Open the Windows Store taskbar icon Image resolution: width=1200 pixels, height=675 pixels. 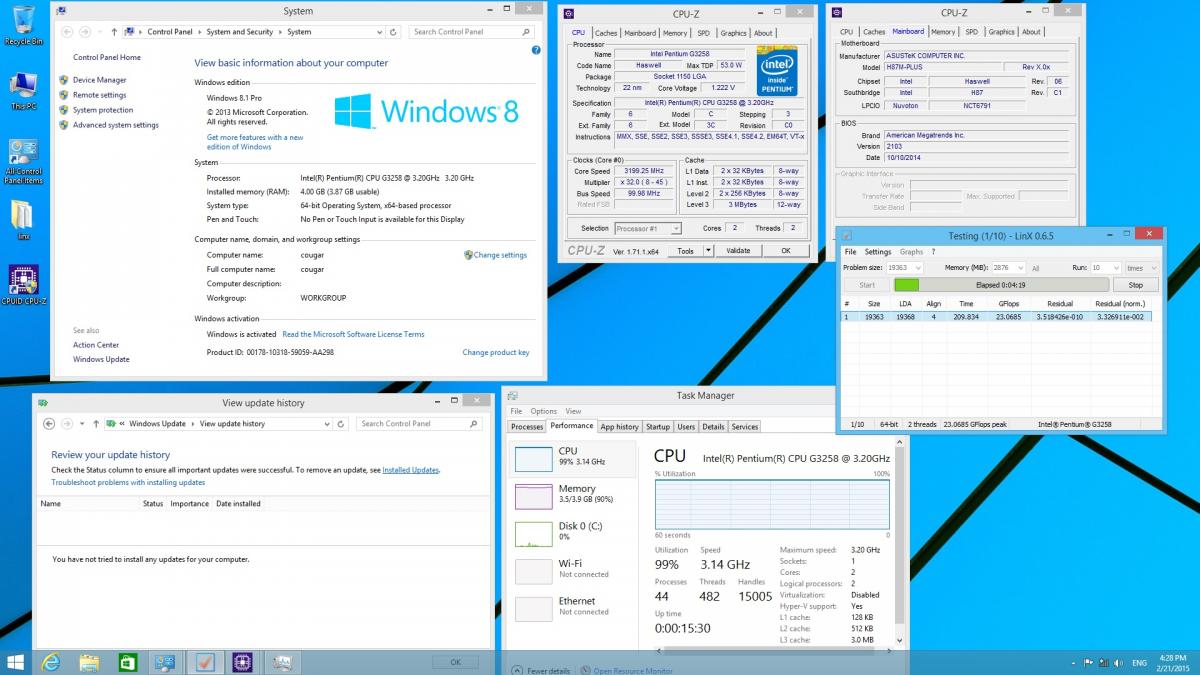coord(128,662)
